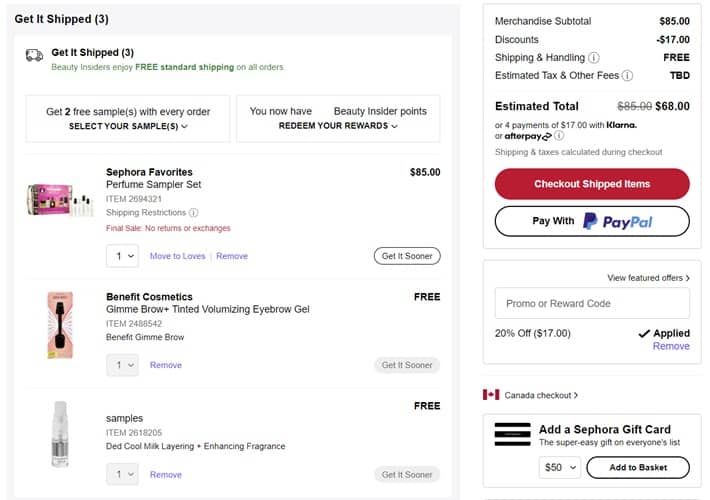Viewport: 710px width, 500px height.
Task: Expand View featured offers link
Action: (x=648, y=278)
